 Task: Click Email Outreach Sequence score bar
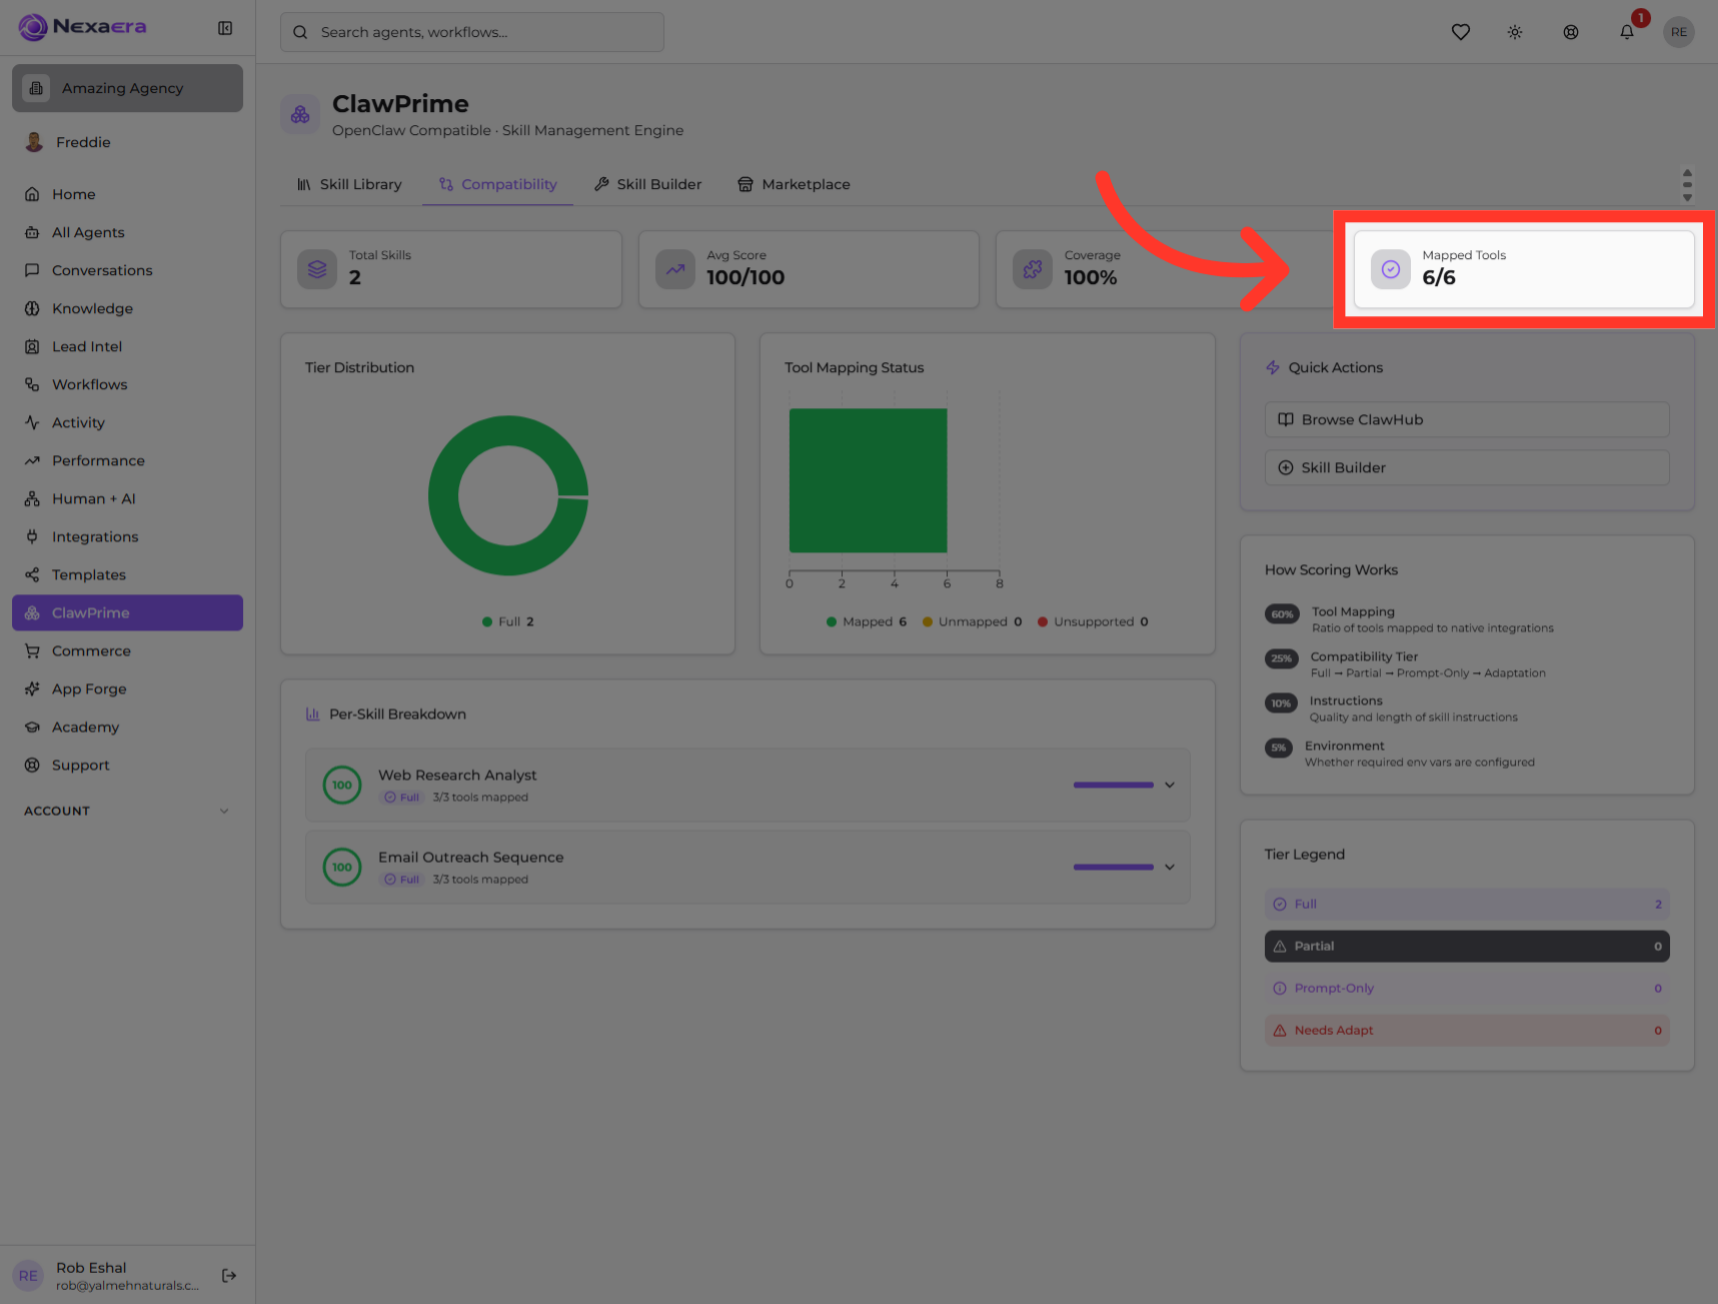pos(1113,867)
